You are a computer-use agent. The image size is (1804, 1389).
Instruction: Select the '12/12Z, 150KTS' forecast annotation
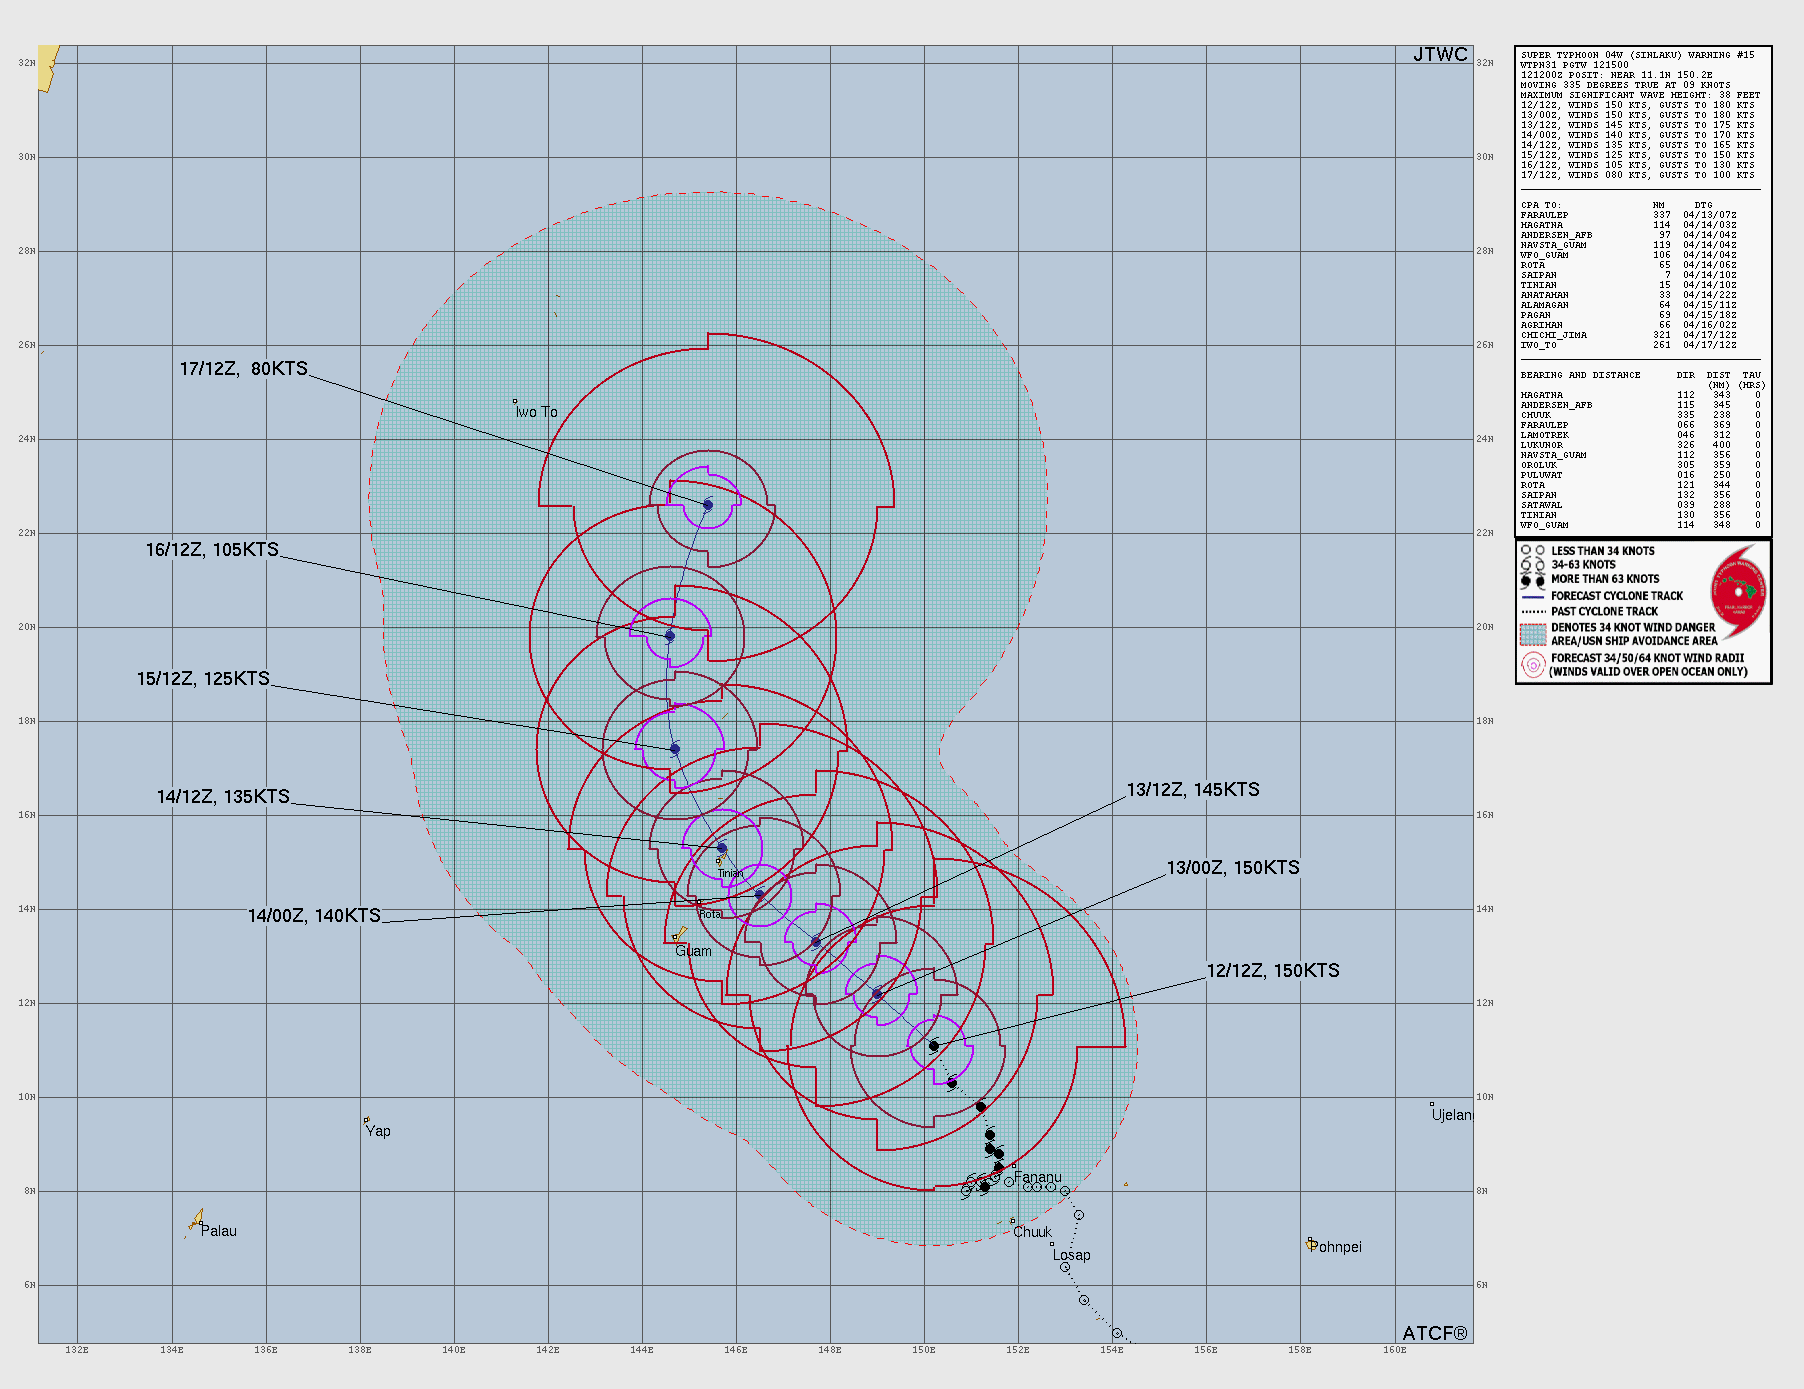click(1274, 968)
